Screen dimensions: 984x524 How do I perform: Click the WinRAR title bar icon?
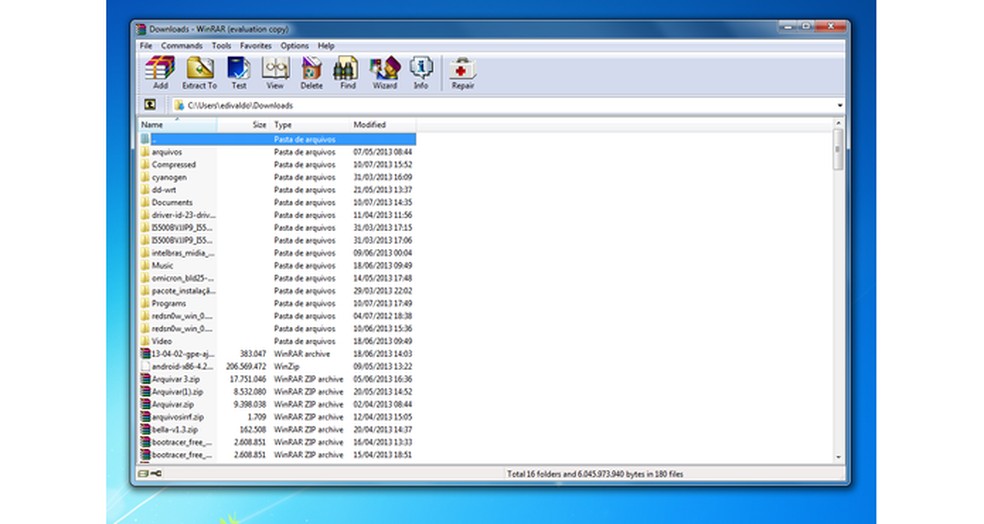141,29
